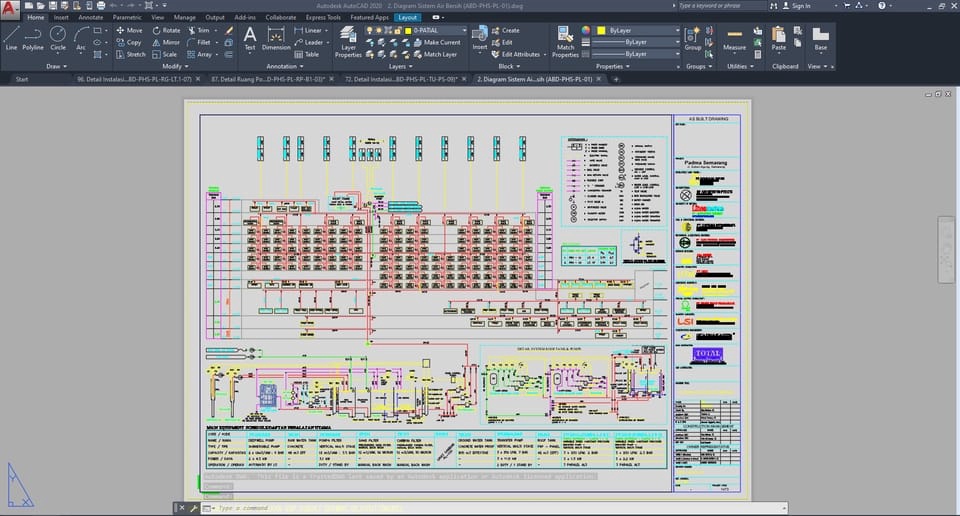
Task: Select the Dimension tool
Action: pos(276,38)
